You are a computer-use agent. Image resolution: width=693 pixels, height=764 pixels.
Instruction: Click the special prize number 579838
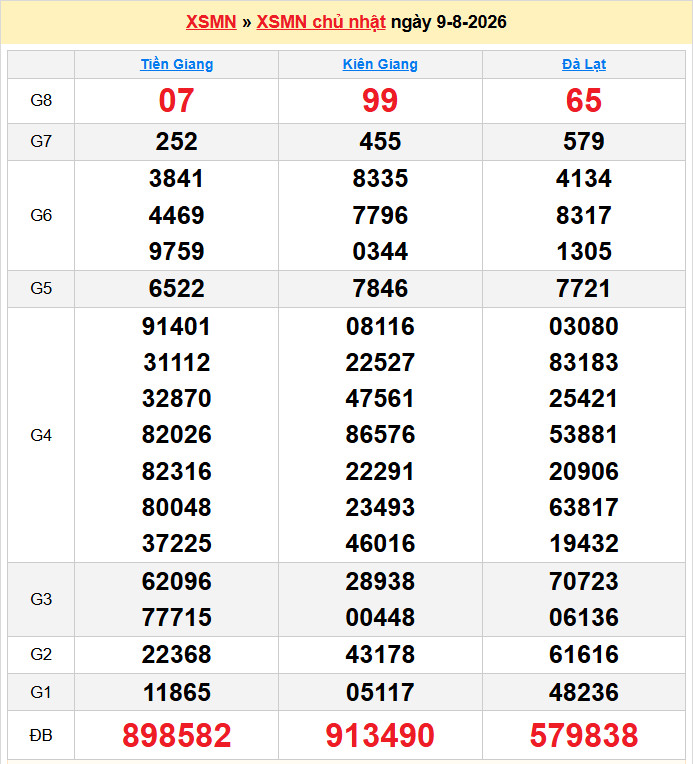(x=584, y=735)
